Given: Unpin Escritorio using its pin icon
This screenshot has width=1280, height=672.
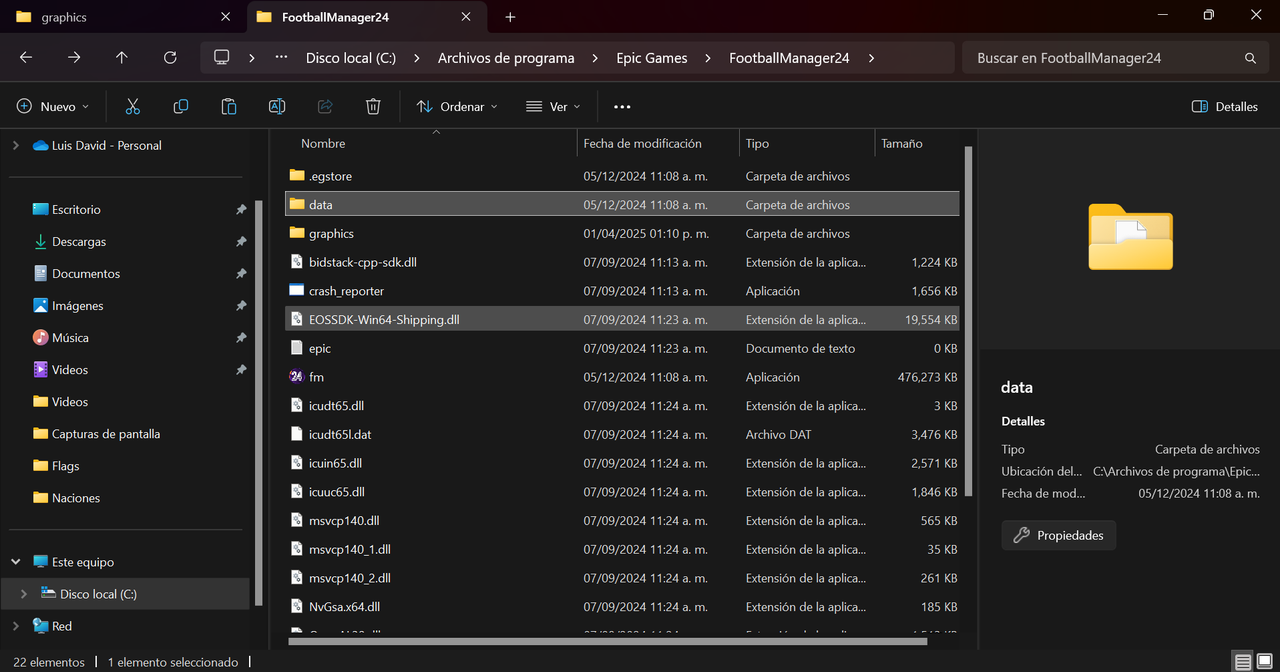Looking at the screenshot, I should tap(241, 210).
